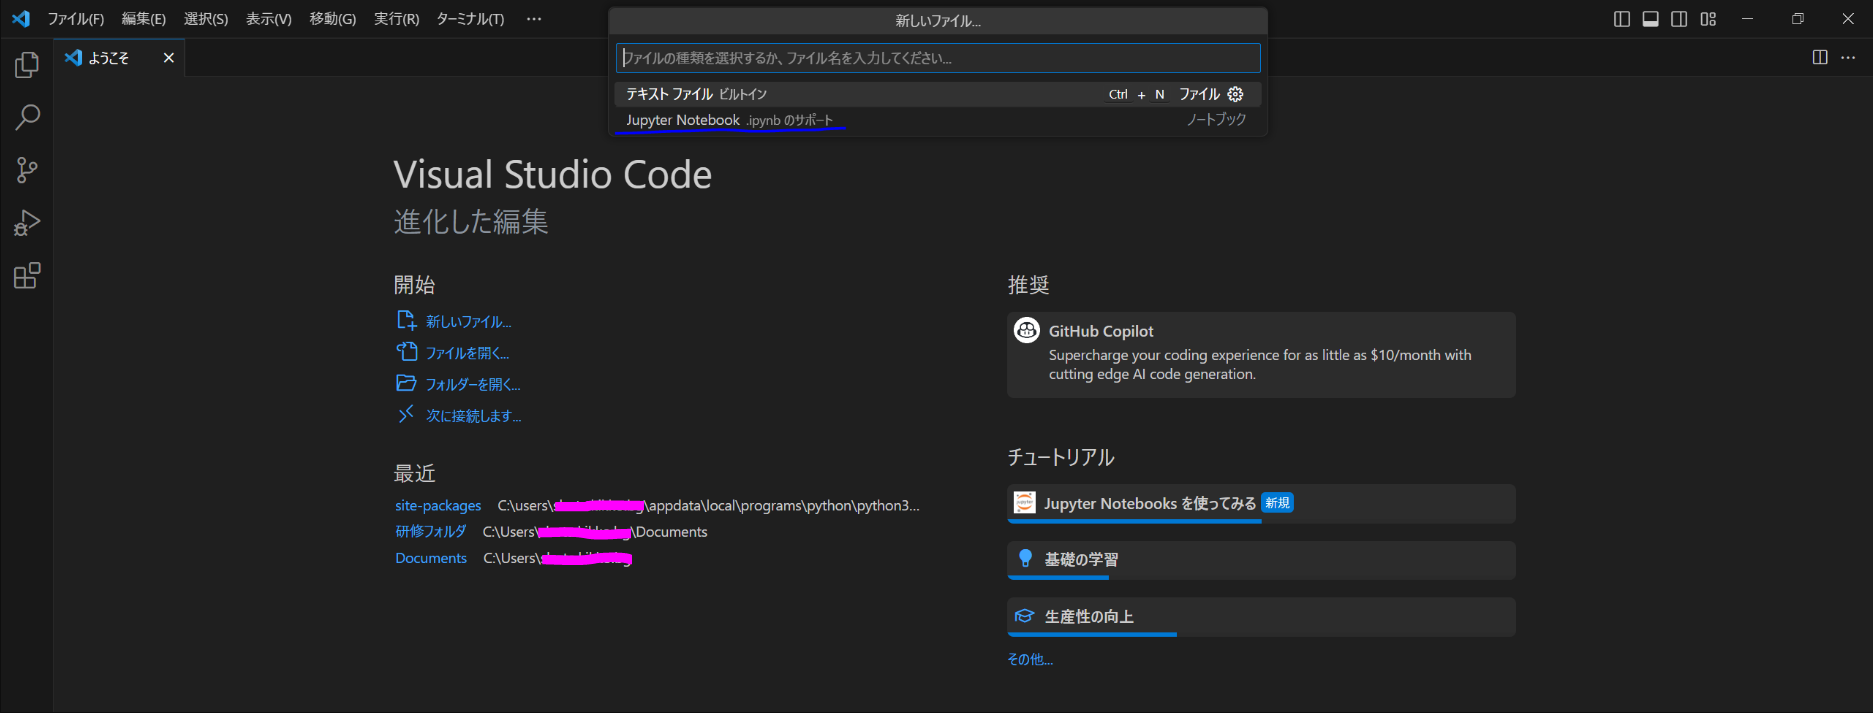The height and width of the screenshot is (713, 1873).
Task: Click the lightbulb icon on 基礎の学習
Action: click(x=1025, y=558)
